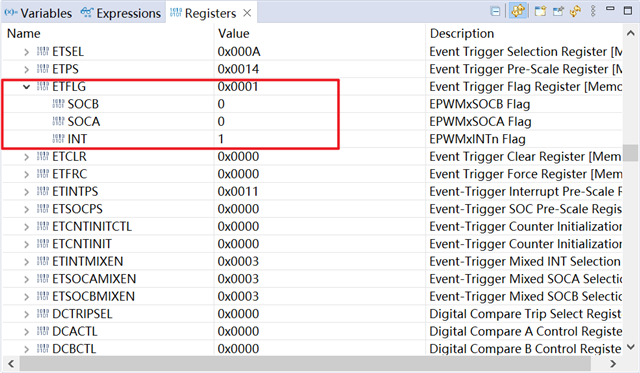Expand the ETCLR register

coord(27,157)
